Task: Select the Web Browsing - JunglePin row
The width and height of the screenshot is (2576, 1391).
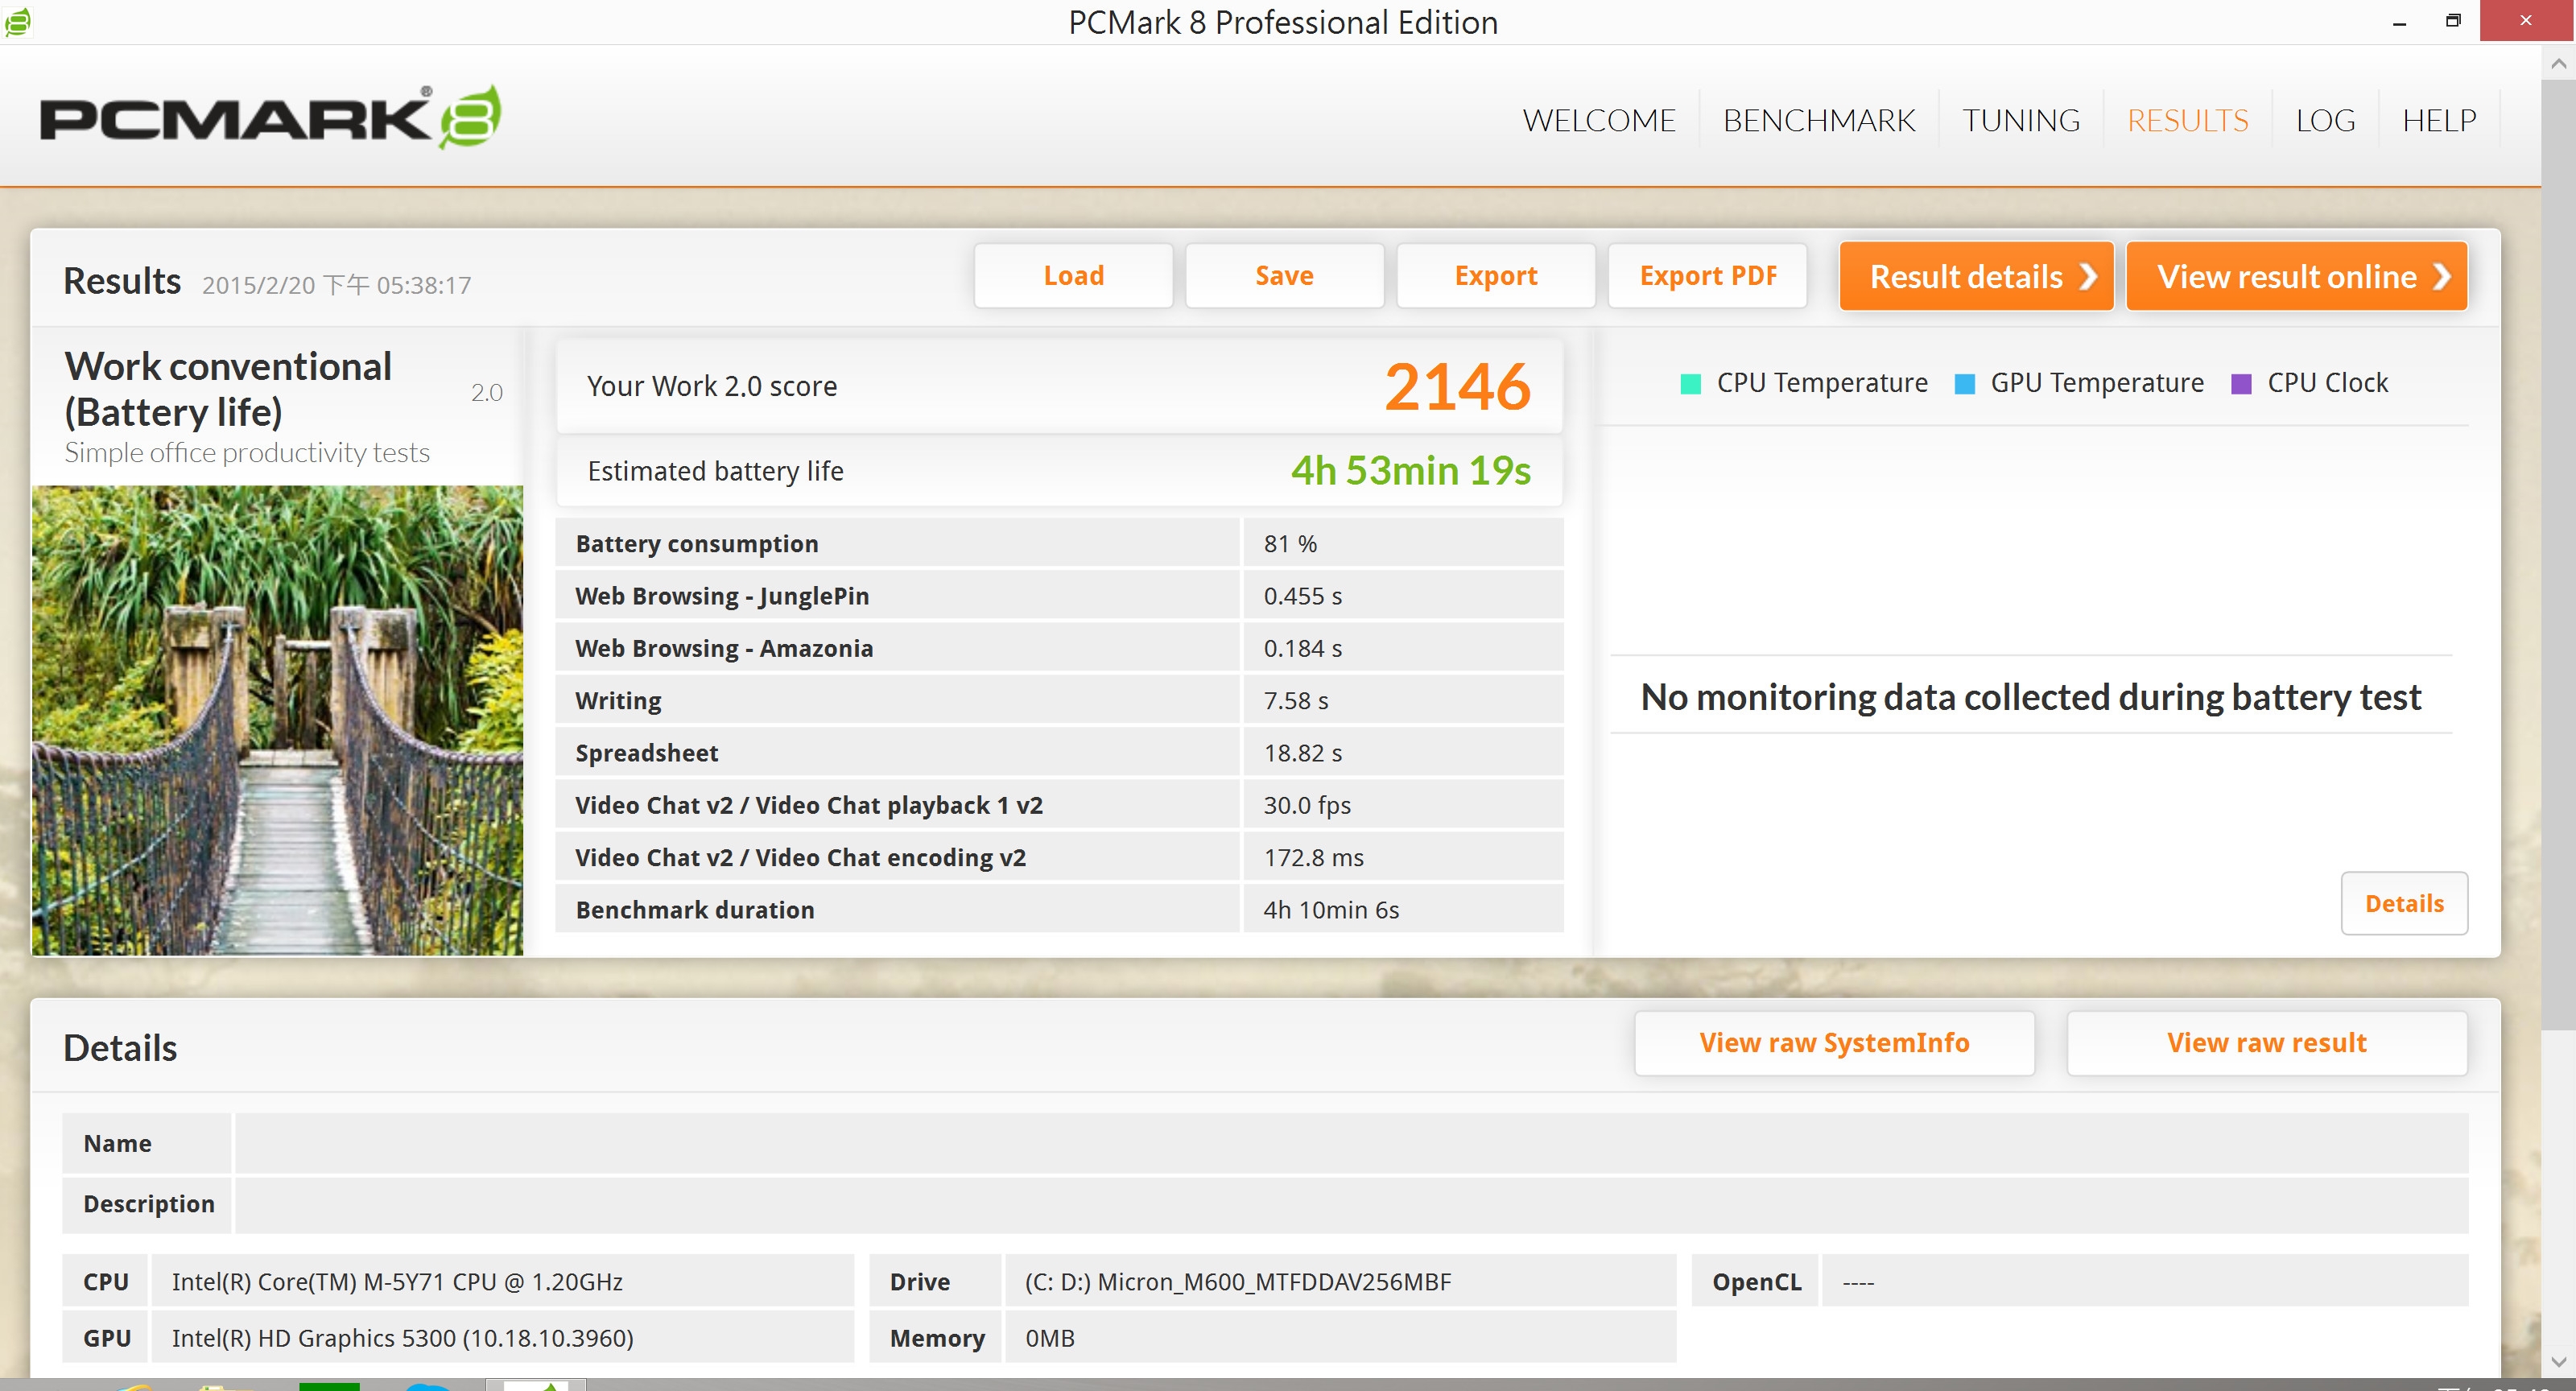Action: click(x=1059, y=596)
